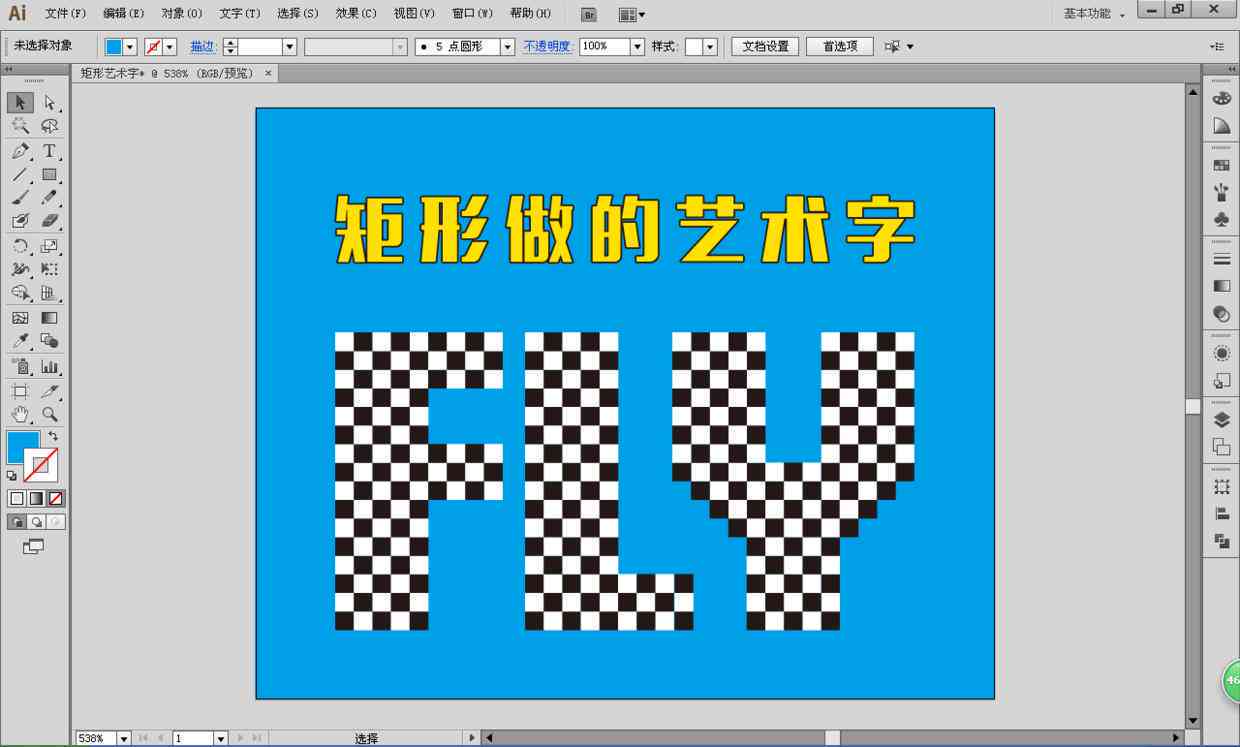
Task: Enable Draw Normal mode
Action: [x=17, y=522]
